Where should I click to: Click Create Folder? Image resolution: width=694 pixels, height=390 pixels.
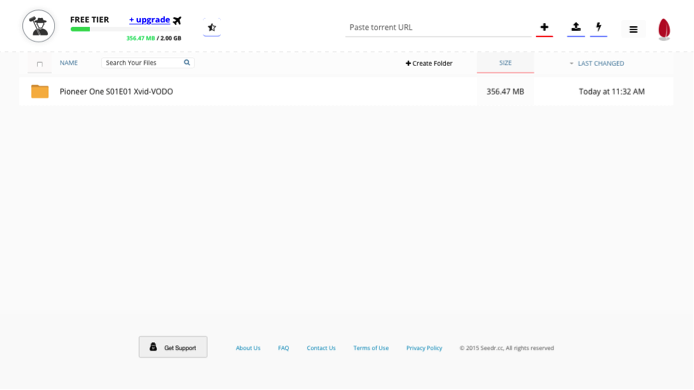pos(429,63)
